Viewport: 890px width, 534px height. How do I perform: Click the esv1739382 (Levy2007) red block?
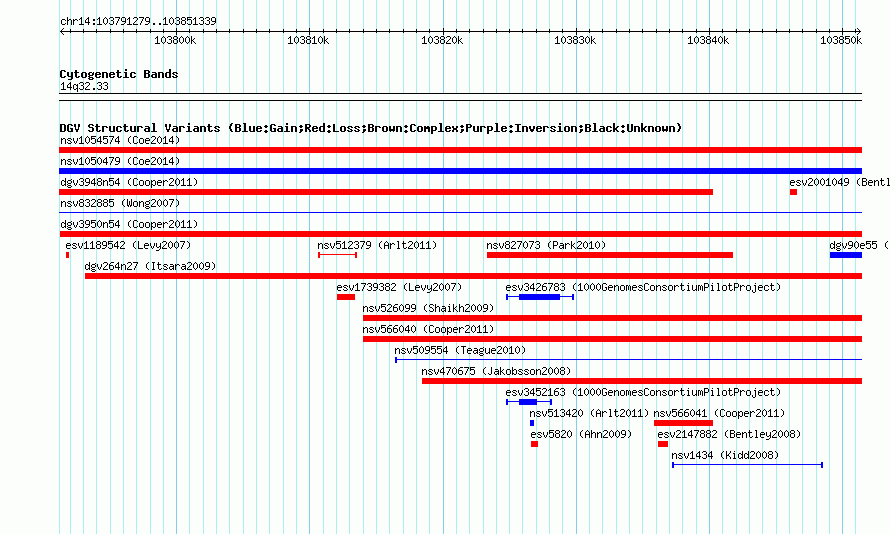(346, 297)
